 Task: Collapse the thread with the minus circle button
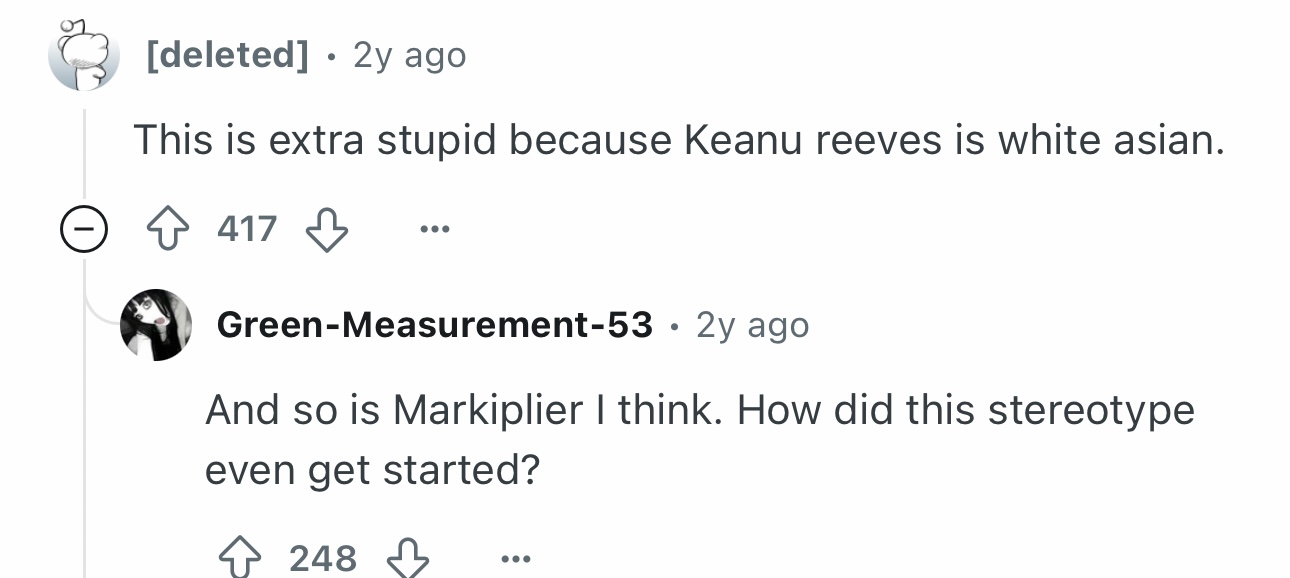(83, 231)
